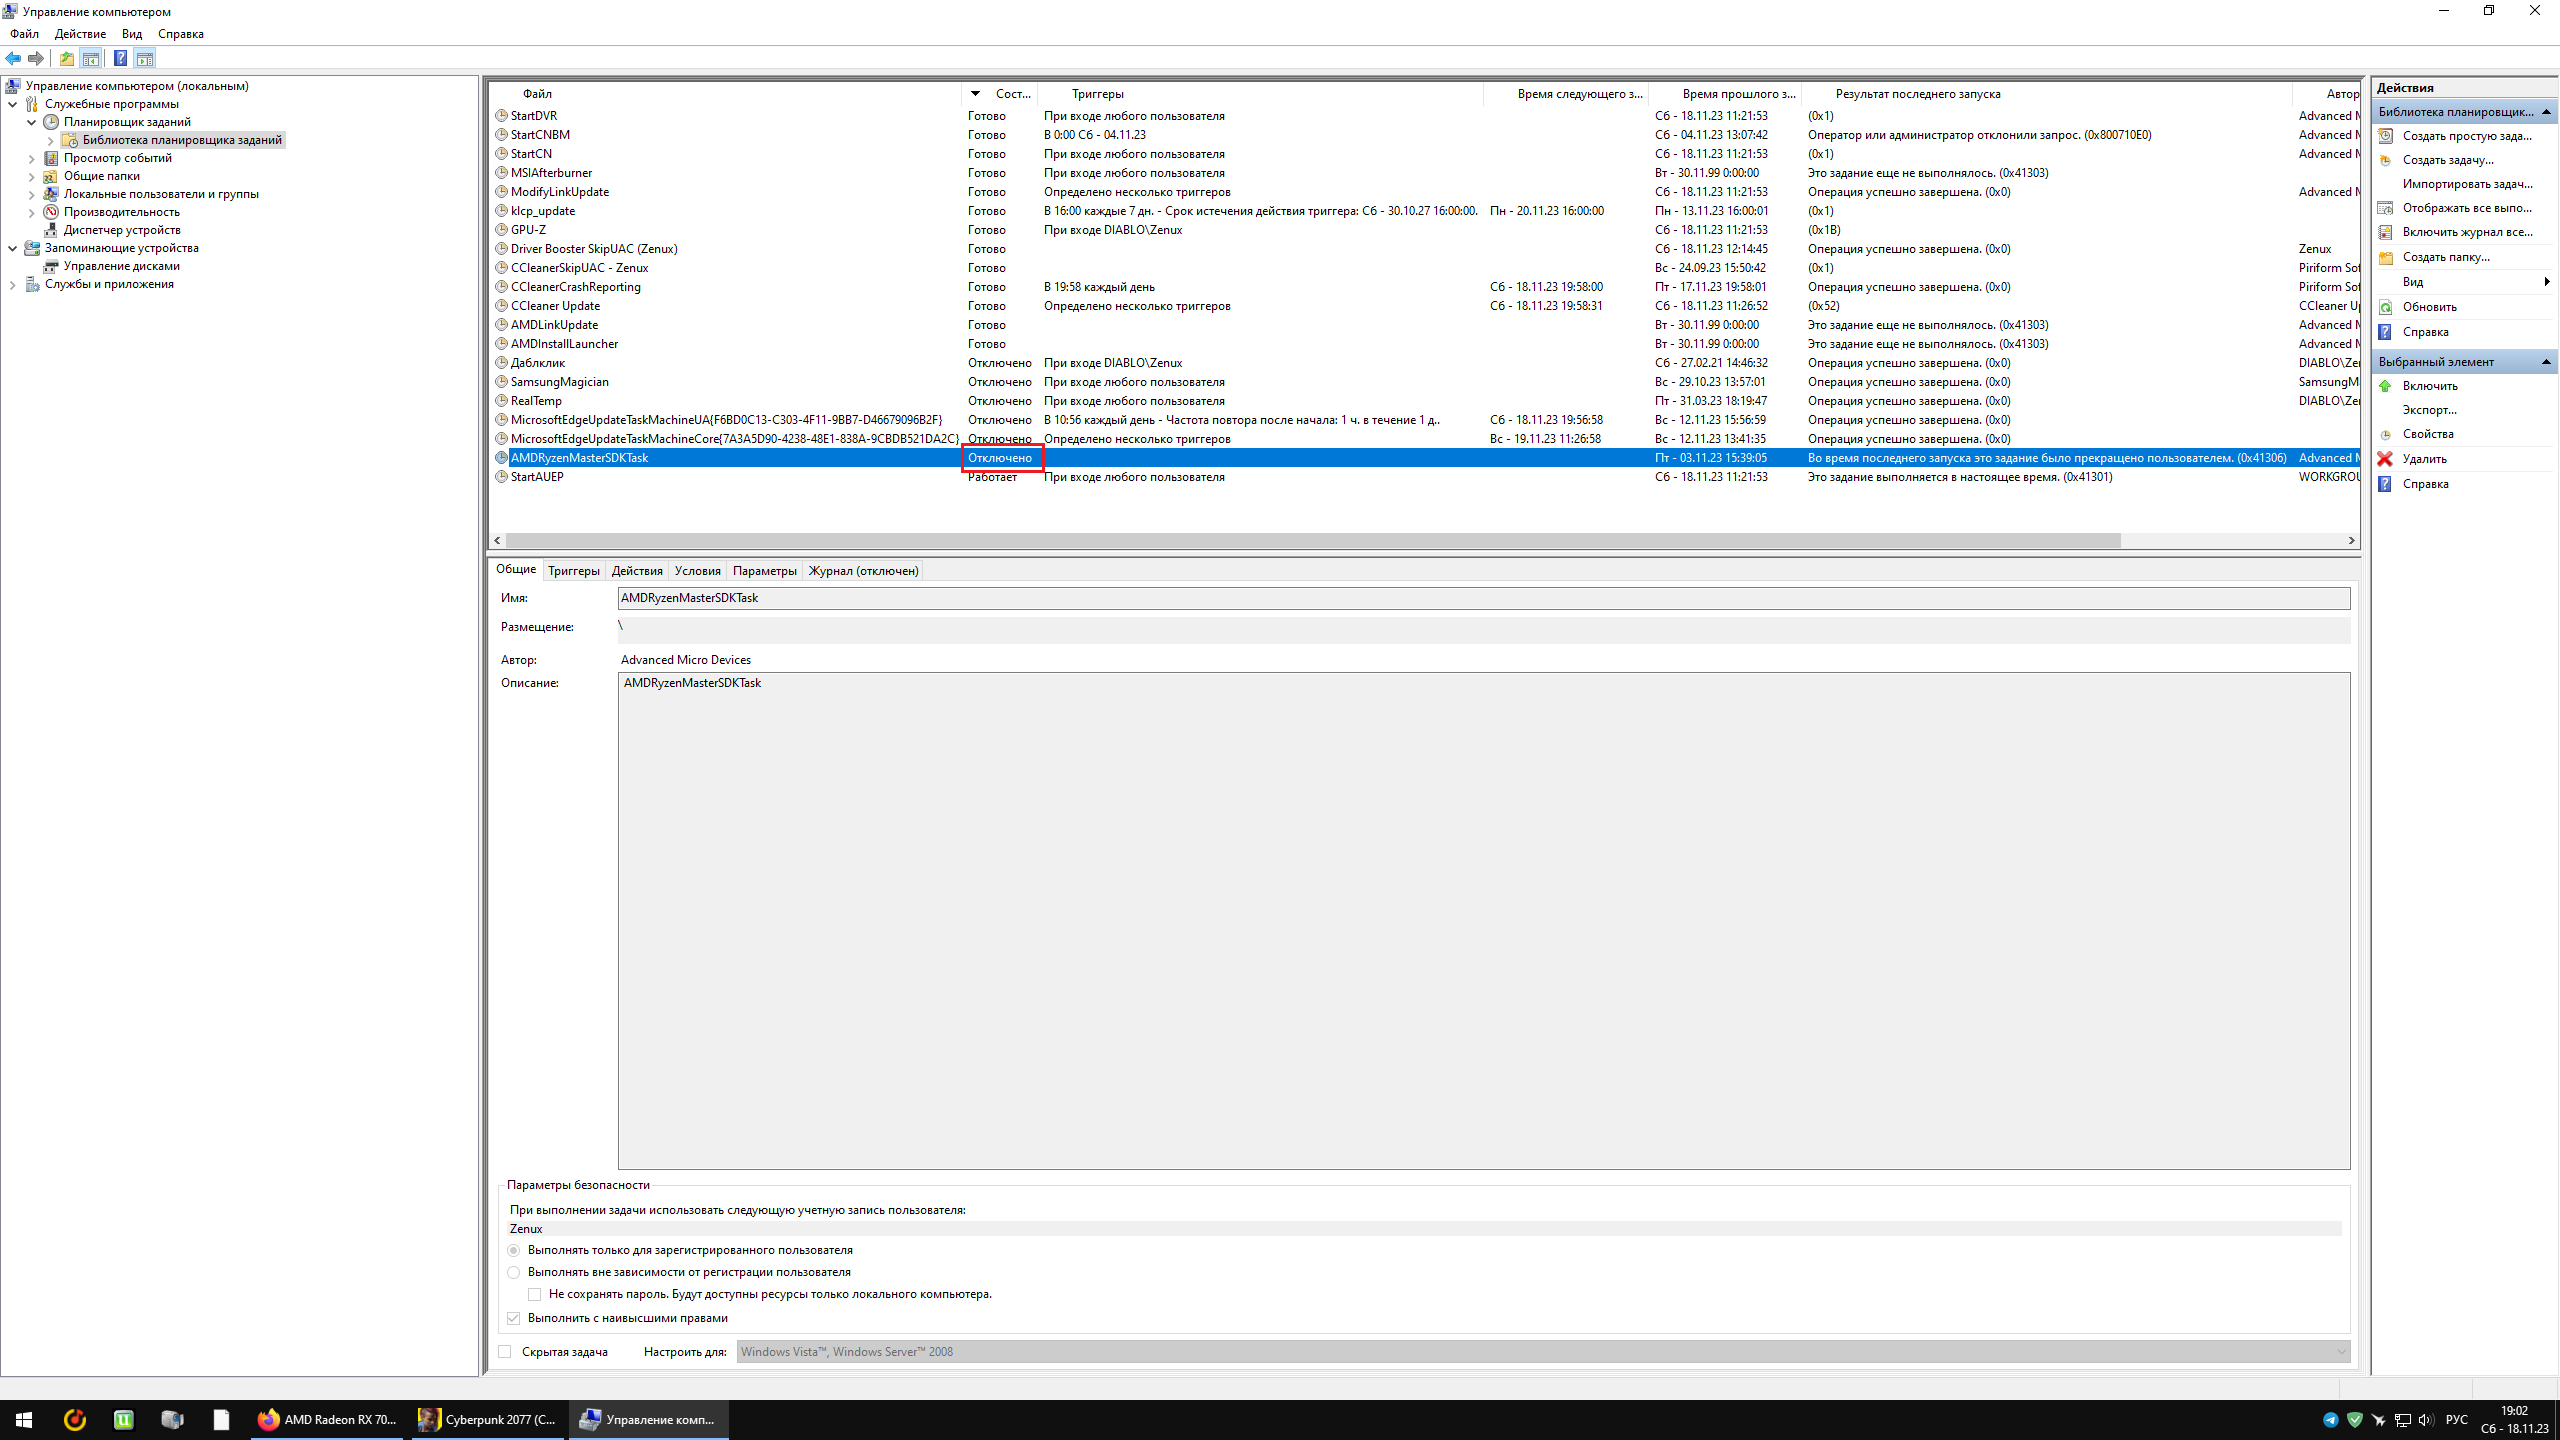Image resolution: width=2560 pixels, height=1440 pixels.
Task: Click Создать простую задачу action link
Action: click(x=2466, y=136)
